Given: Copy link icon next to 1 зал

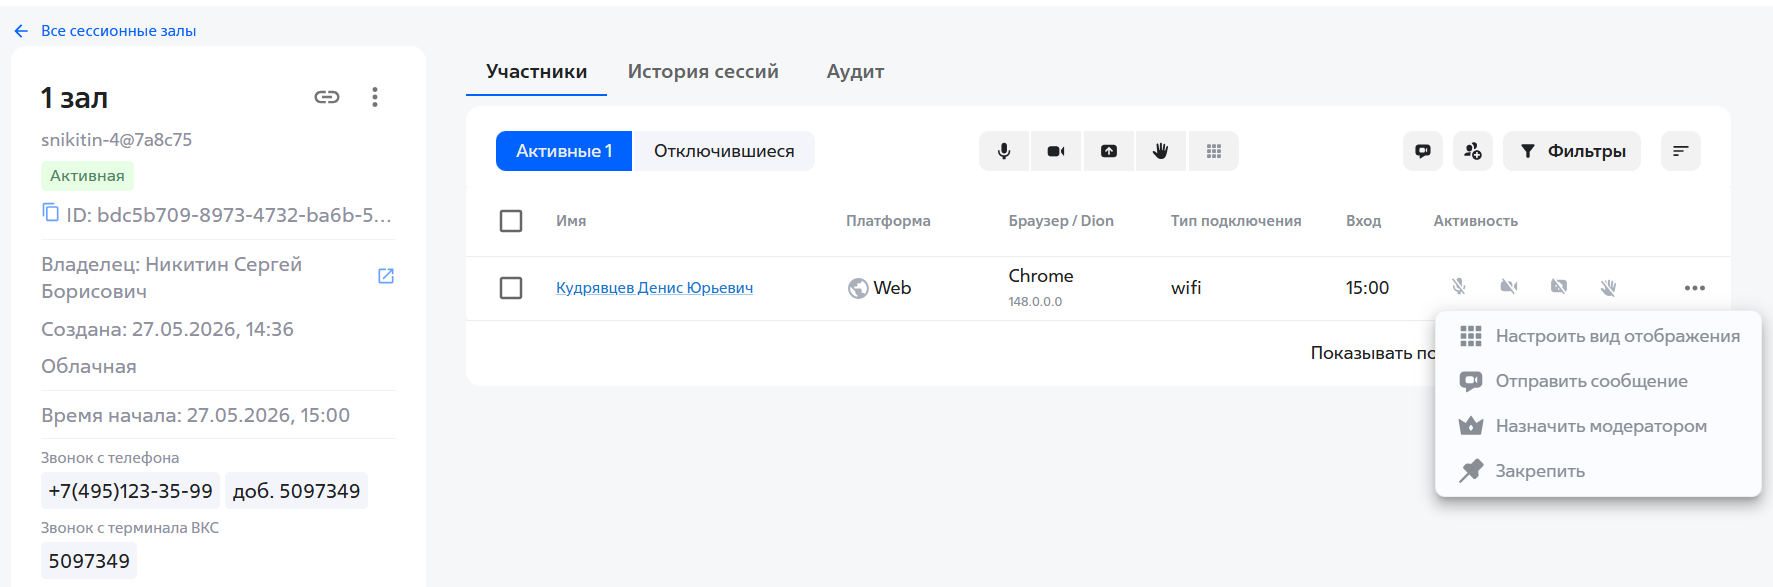Looking at the screenshot, I should 327,97.
